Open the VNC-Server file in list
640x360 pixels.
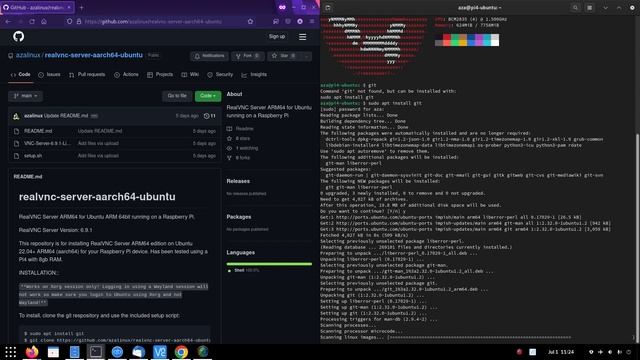(47, 143)
